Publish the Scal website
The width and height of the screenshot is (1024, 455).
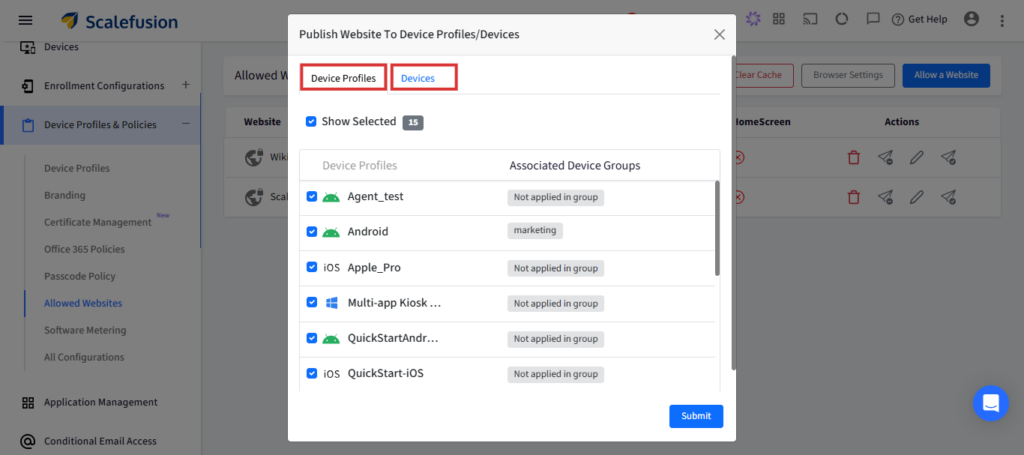[948, 196]
